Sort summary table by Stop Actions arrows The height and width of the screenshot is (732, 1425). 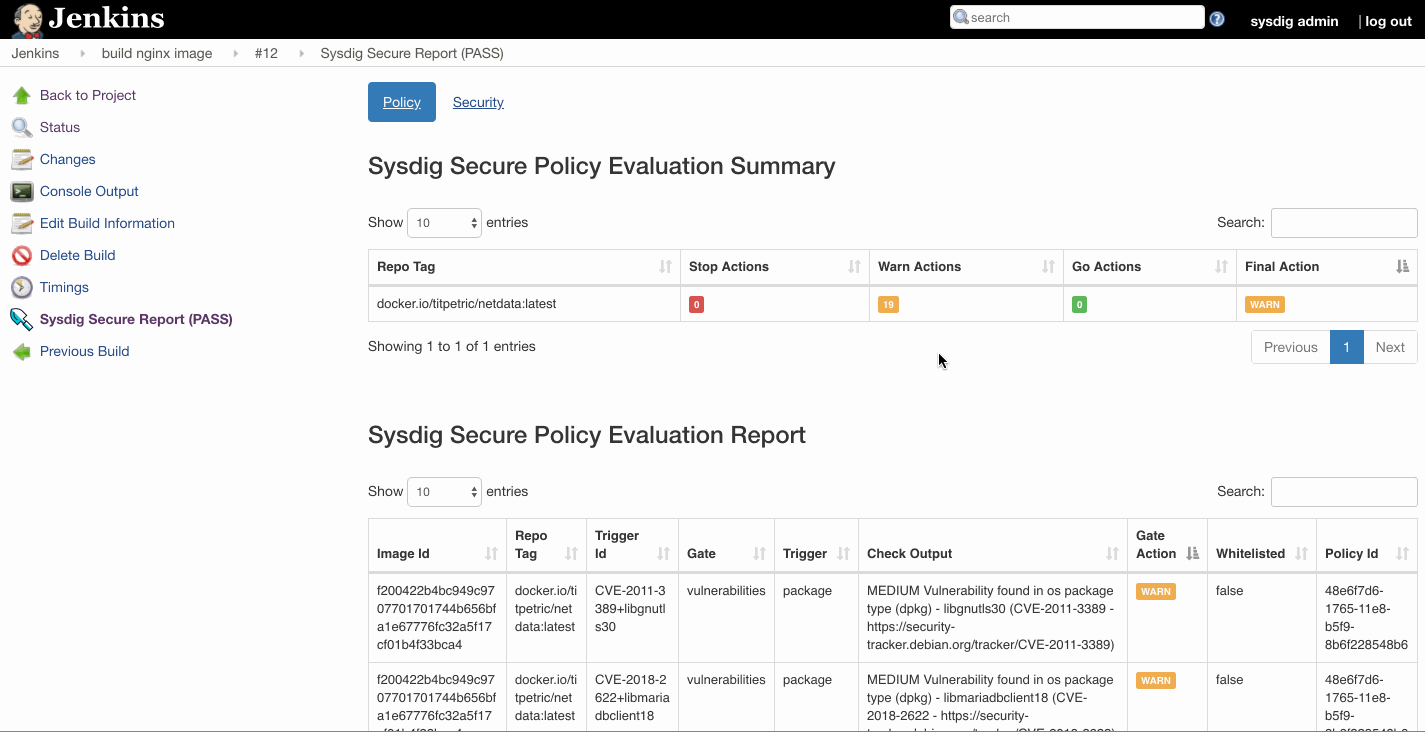pyautogui.click(x=855, y=267)
